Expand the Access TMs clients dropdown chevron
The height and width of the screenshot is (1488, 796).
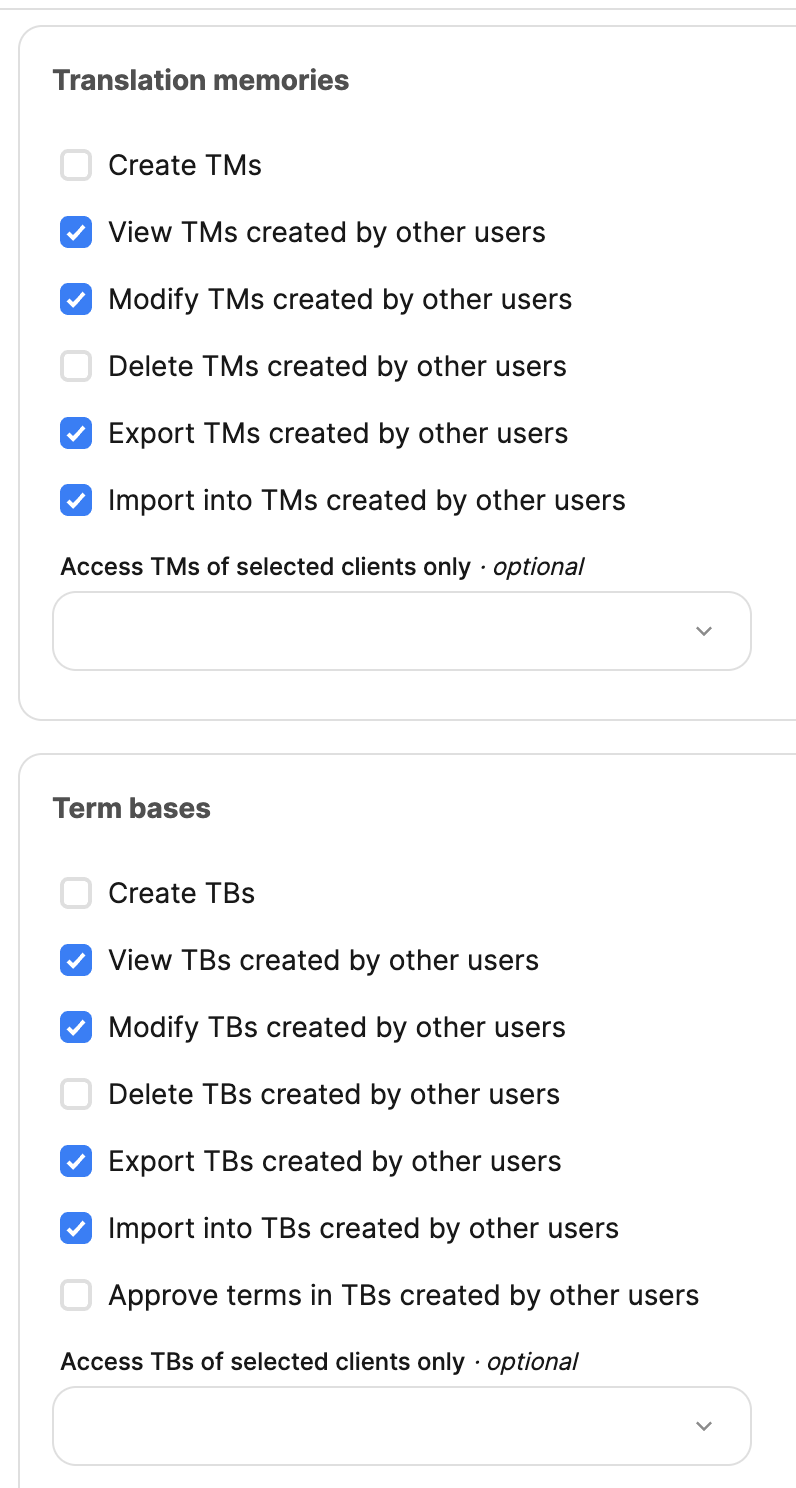pyautogui.click(x=704, y=631)
